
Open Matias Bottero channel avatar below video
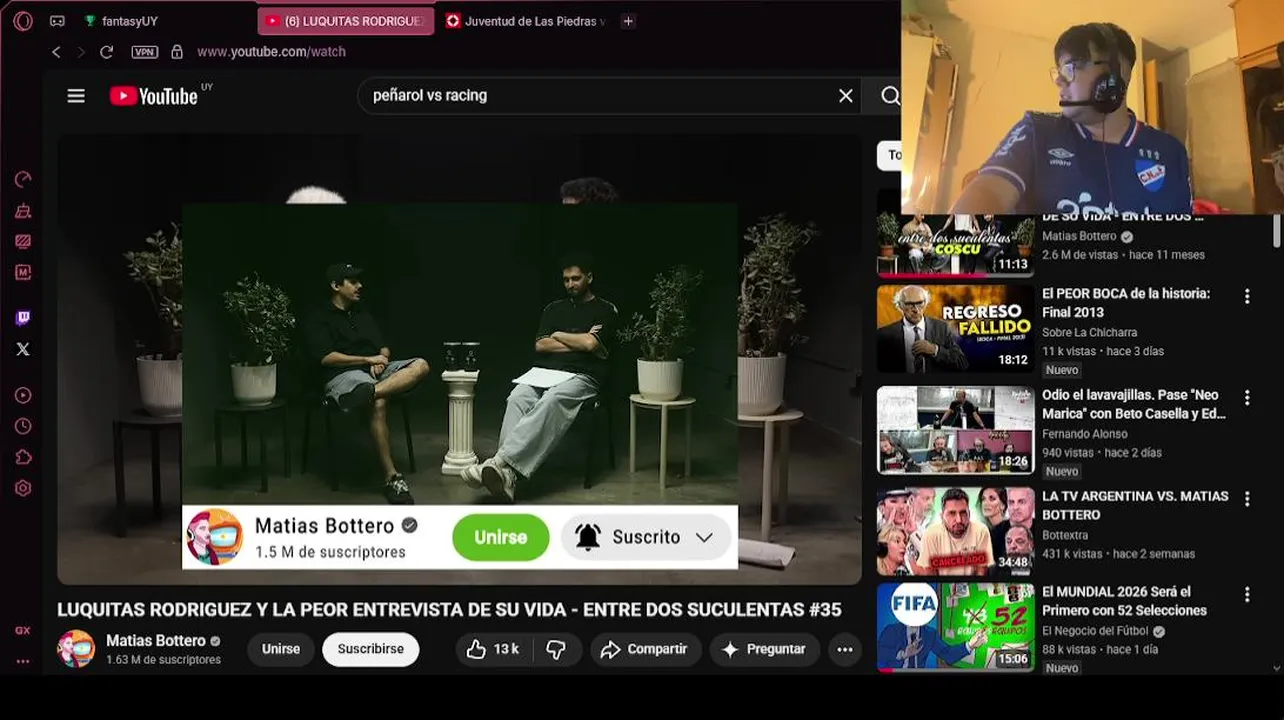(76, 649)
